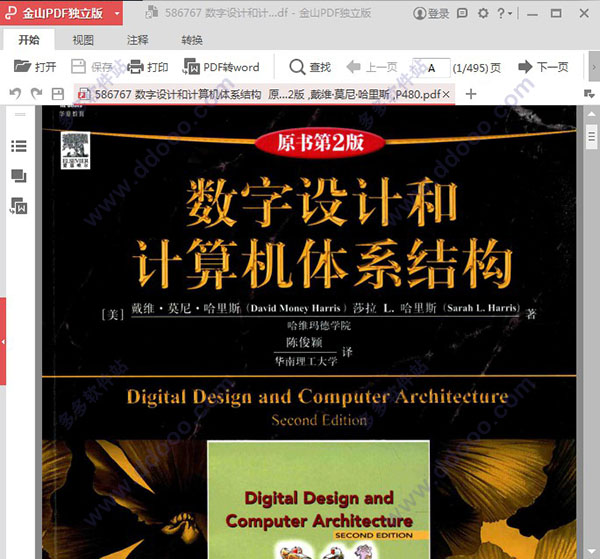
Task: Open the 查找 search tool
Action: tap(310, 67)
